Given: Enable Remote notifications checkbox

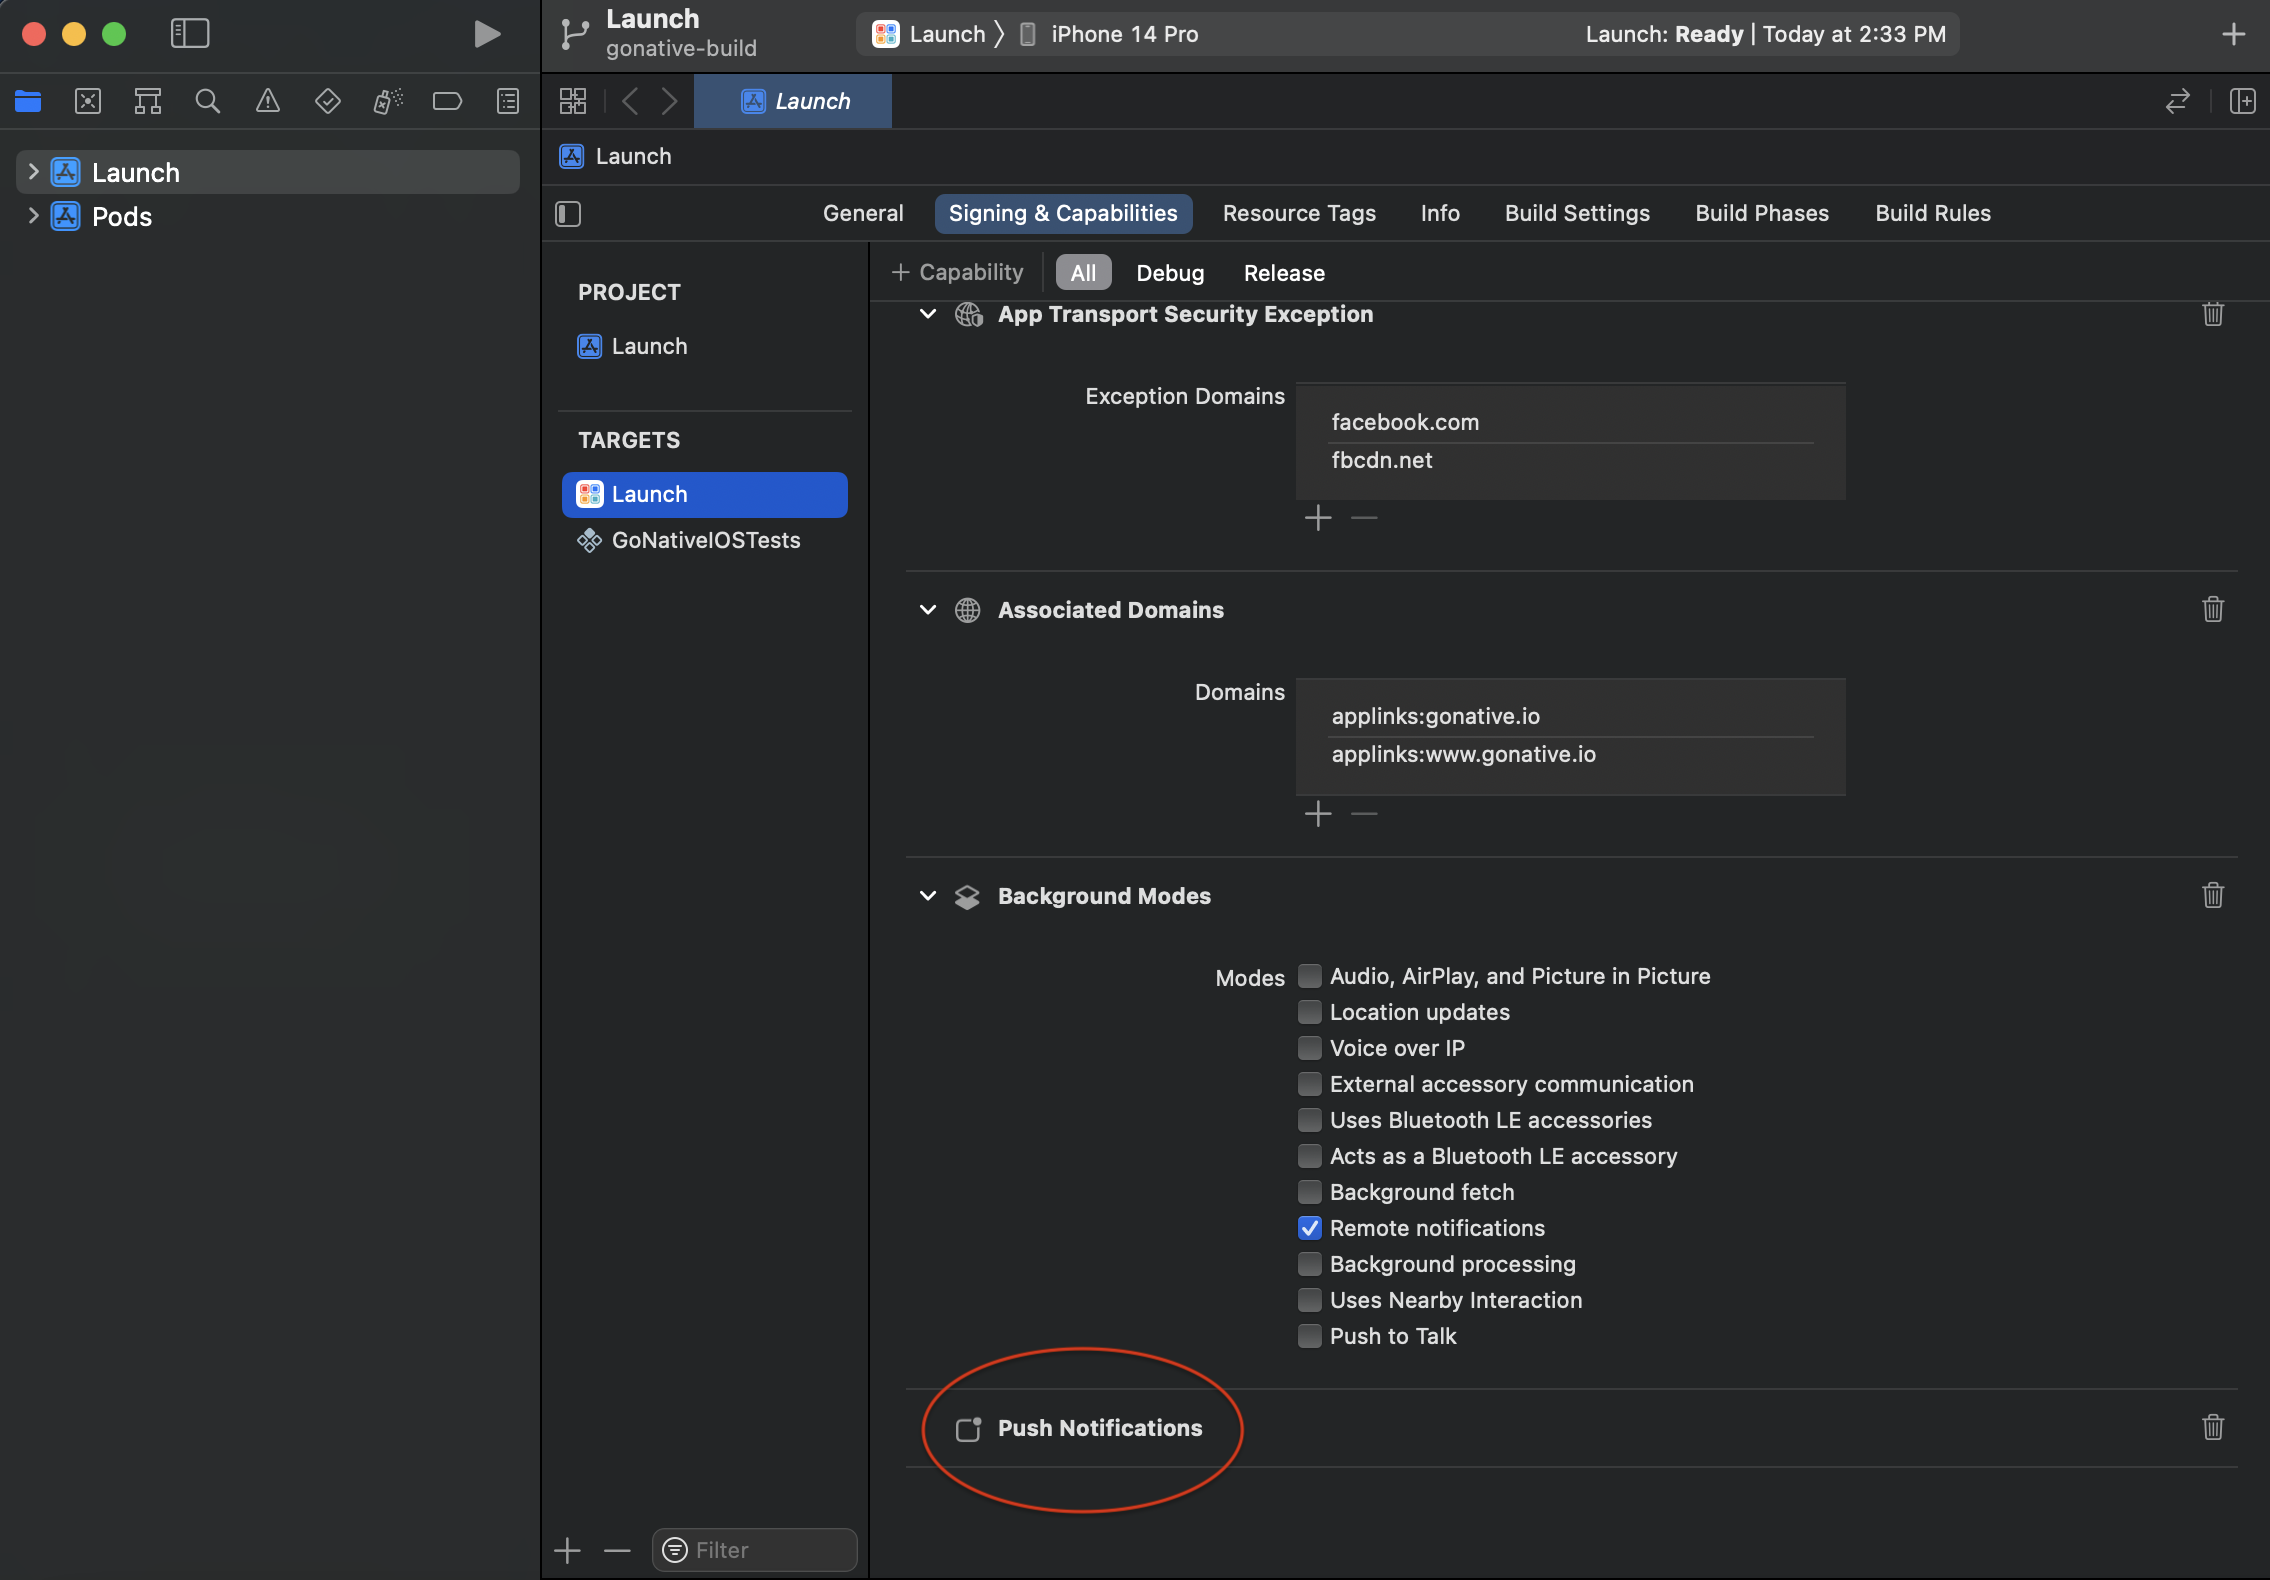Looking at the screenshot, I should click(1307, 1228).
